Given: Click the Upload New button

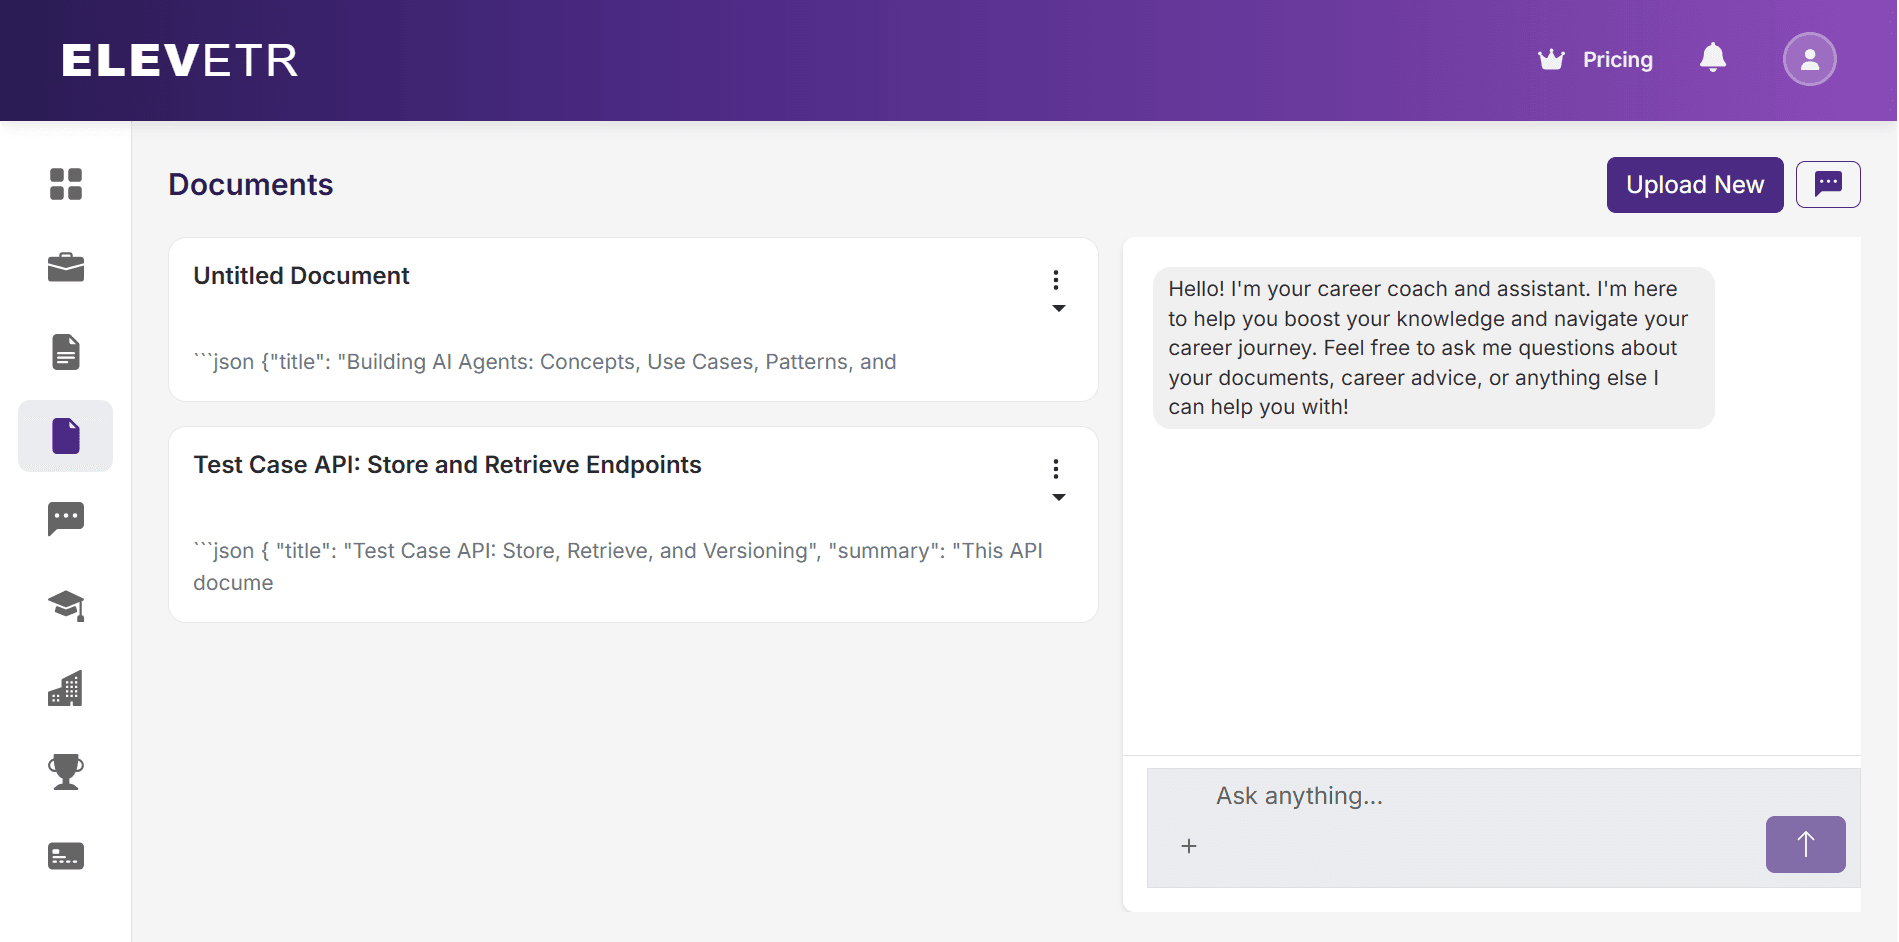Looking at the screenshot, I should pos(1694,185).
